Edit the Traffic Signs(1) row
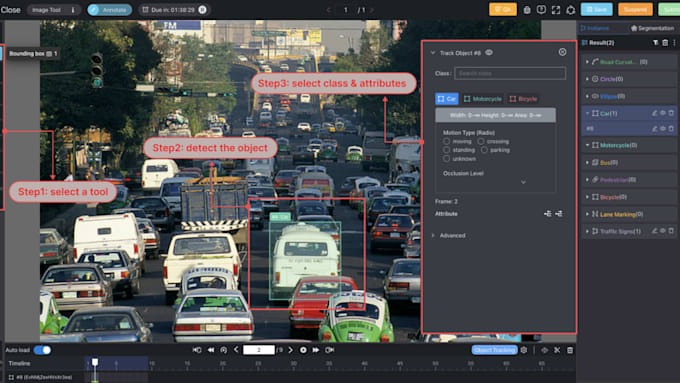The width and height of the screenshot is (680, 383). click(655, 231)
